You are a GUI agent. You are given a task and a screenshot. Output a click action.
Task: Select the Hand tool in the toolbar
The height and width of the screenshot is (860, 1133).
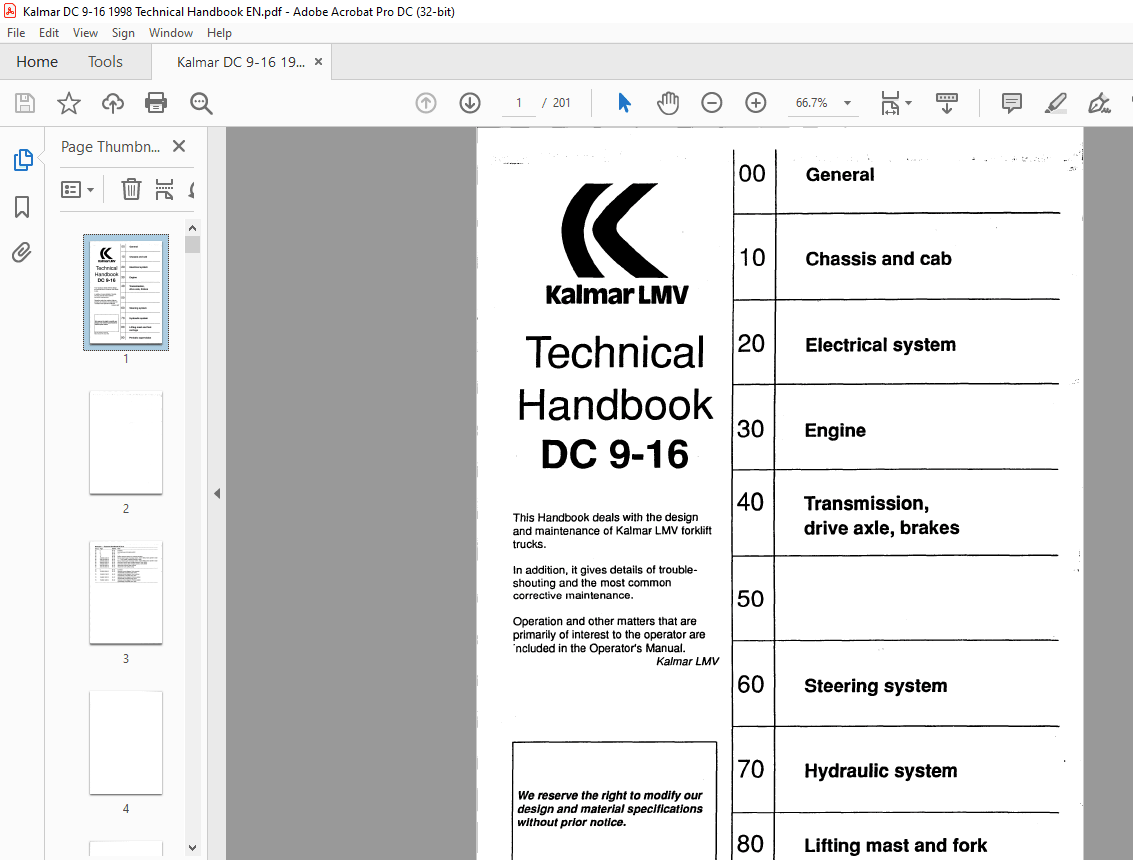tap(668, 102)
